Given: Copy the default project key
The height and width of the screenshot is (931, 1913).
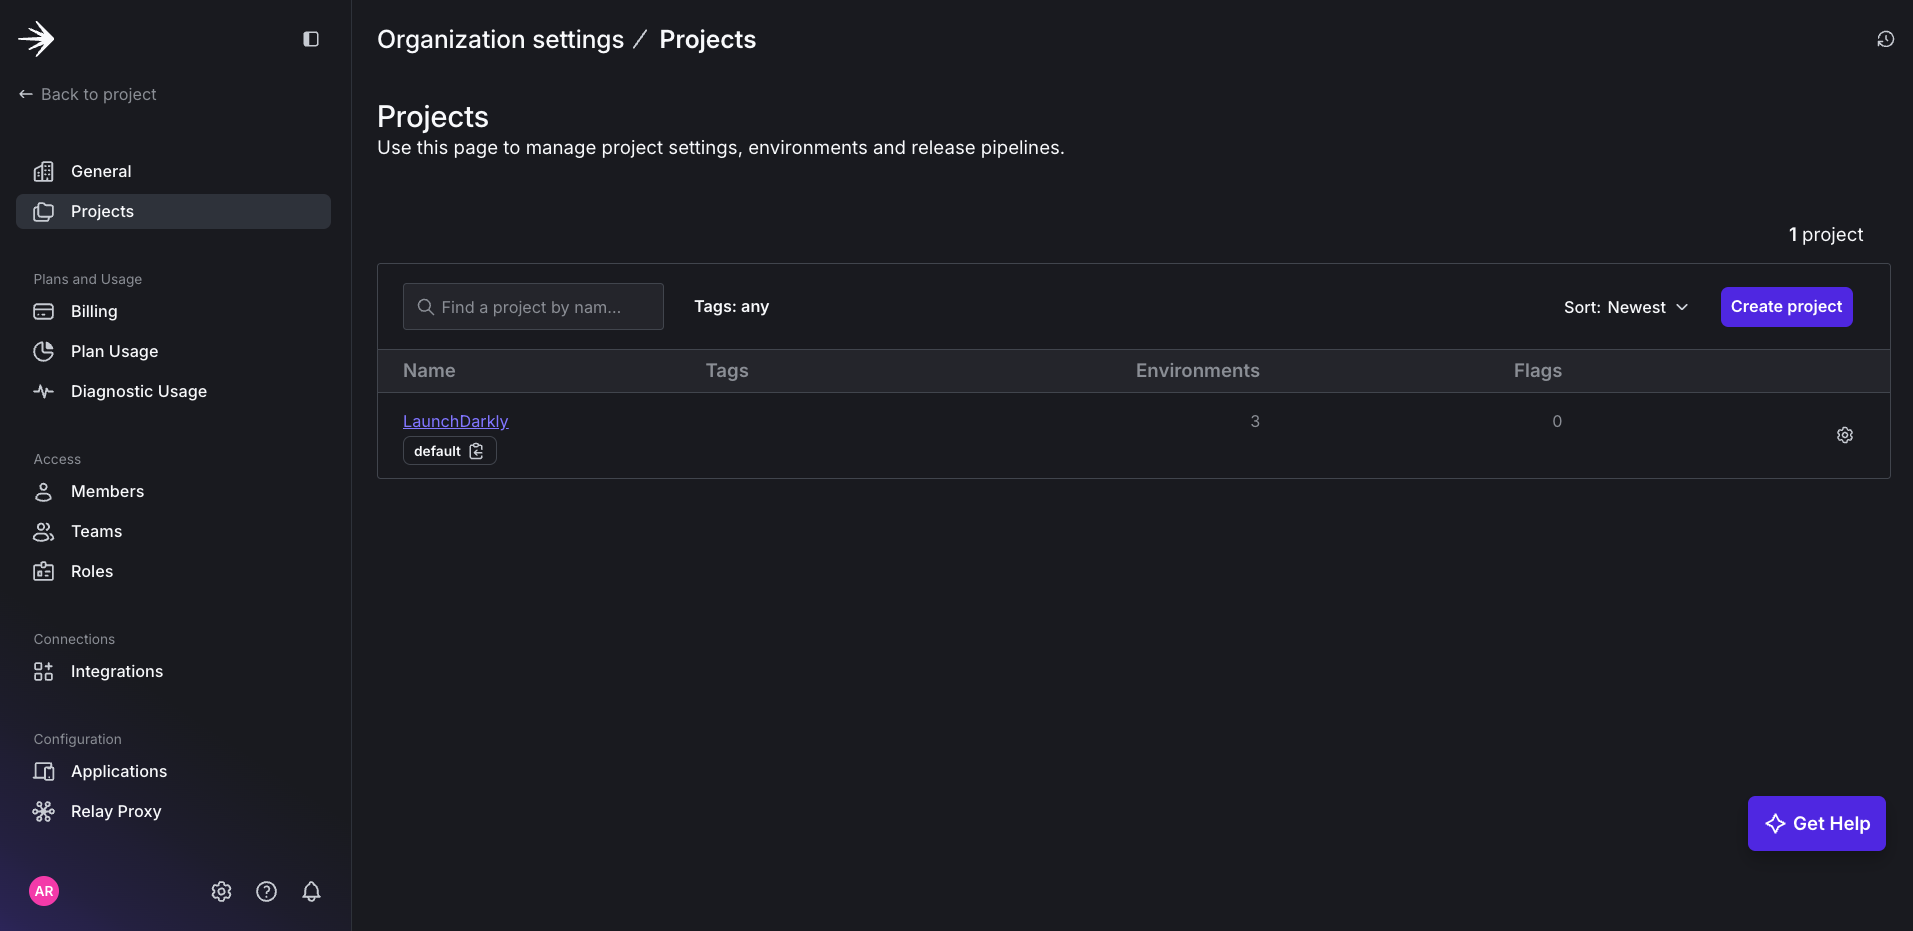Looking at the screenshot, I should pos(476,451).
